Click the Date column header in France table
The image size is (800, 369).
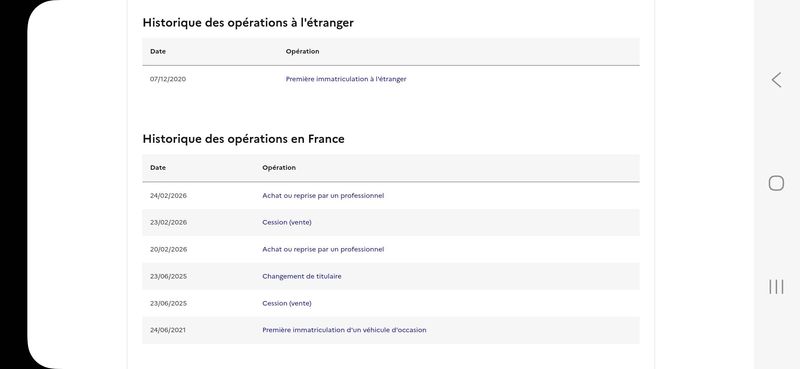click(158, 167)
